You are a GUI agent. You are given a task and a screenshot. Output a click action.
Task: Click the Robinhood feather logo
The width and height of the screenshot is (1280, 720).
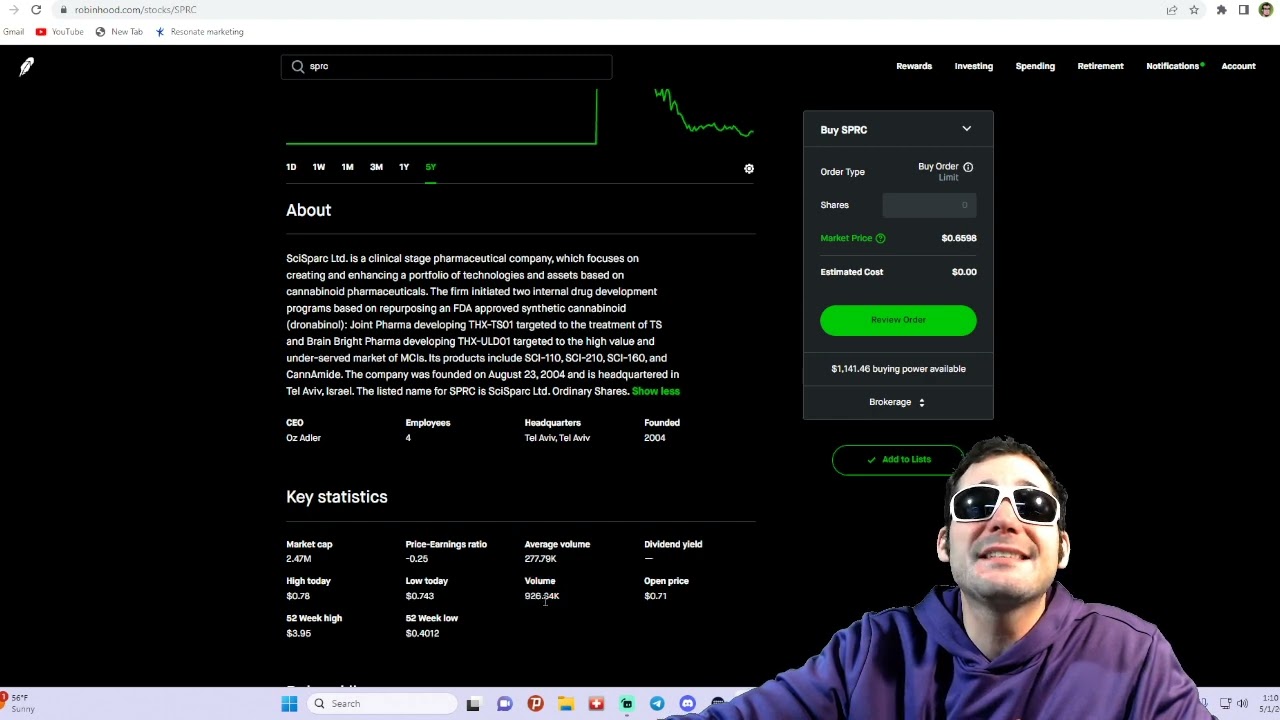point(27,66)
